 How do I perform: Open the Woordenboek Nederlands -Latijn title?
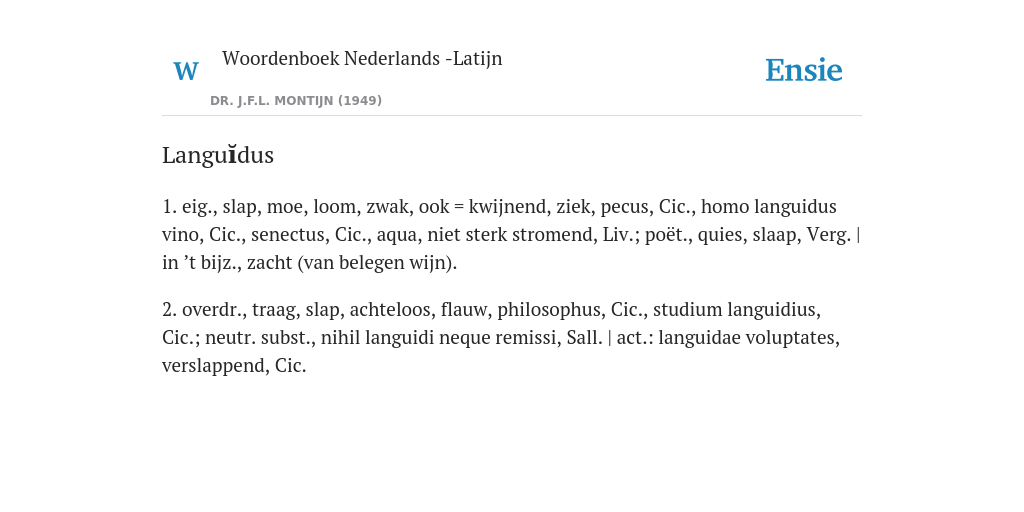(362, 58)
